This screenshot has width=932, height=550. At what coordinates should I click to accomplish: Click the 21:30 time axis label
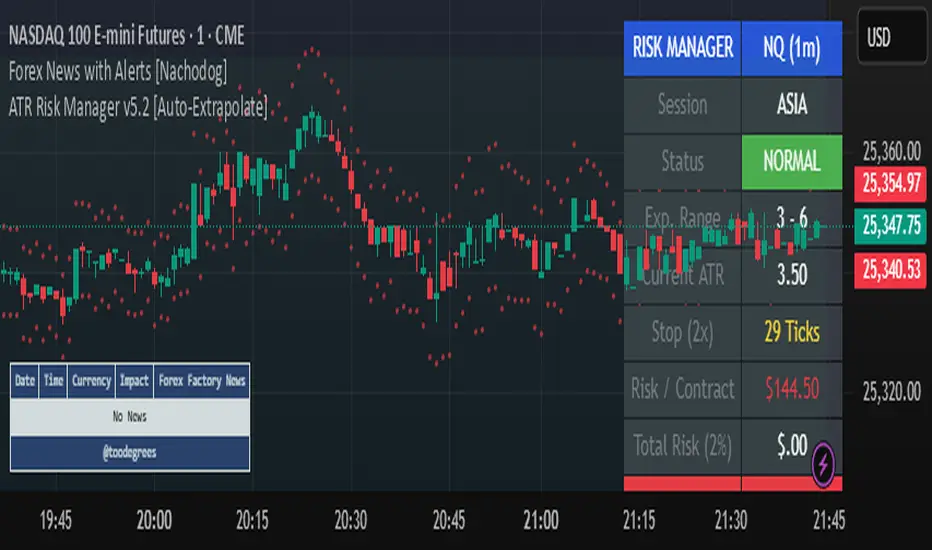tap(731, 521)
